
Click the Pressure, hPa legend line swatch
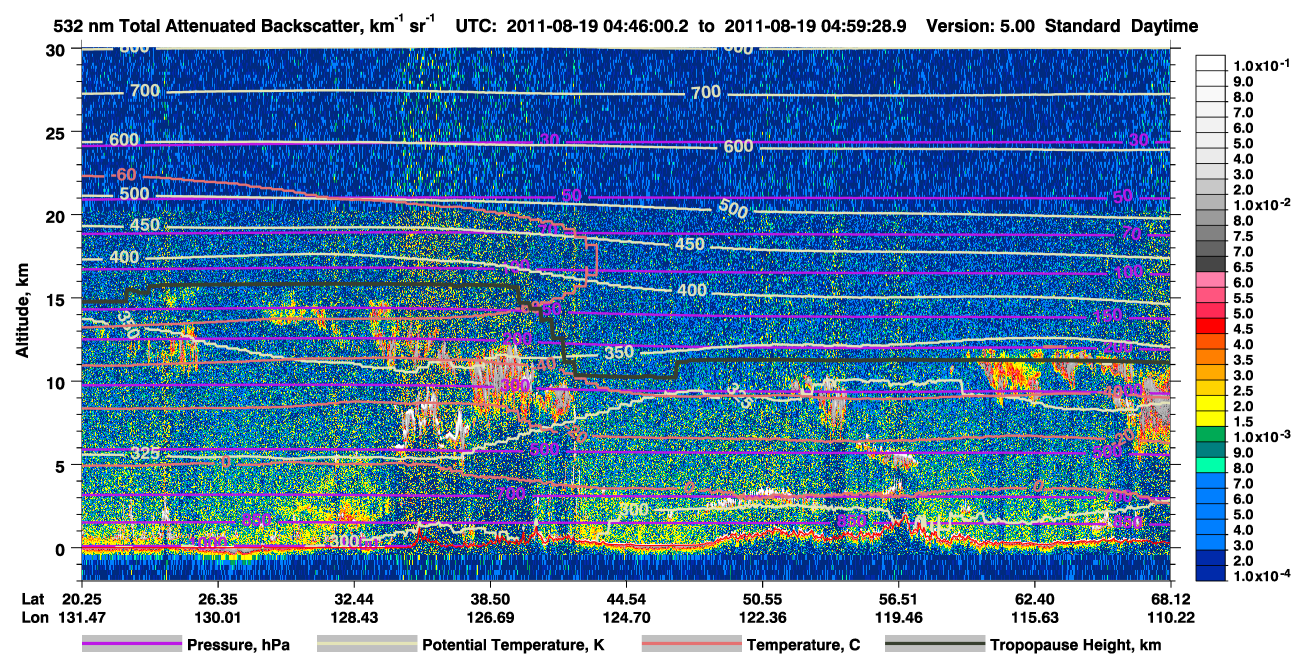click(130, 645)
